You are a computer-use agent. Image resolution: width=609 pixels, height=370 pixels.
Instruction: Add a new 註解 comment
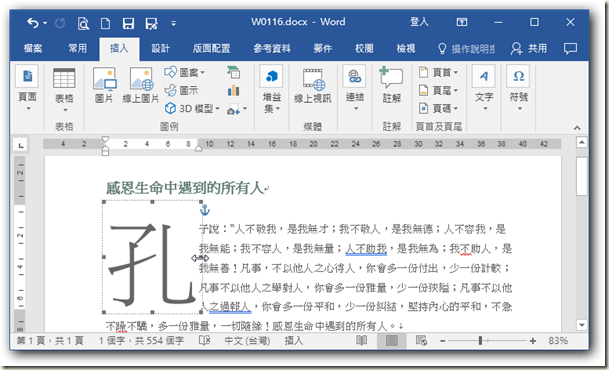392,85
